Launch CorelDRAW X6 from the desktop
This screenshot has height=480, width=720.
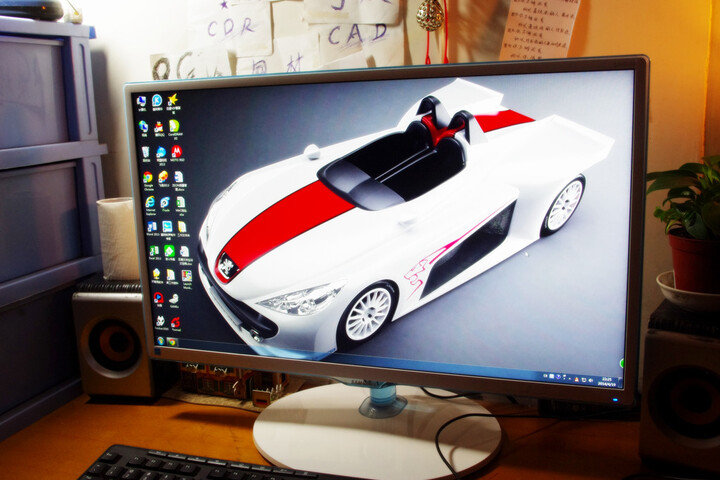click(x=174, y=126)
